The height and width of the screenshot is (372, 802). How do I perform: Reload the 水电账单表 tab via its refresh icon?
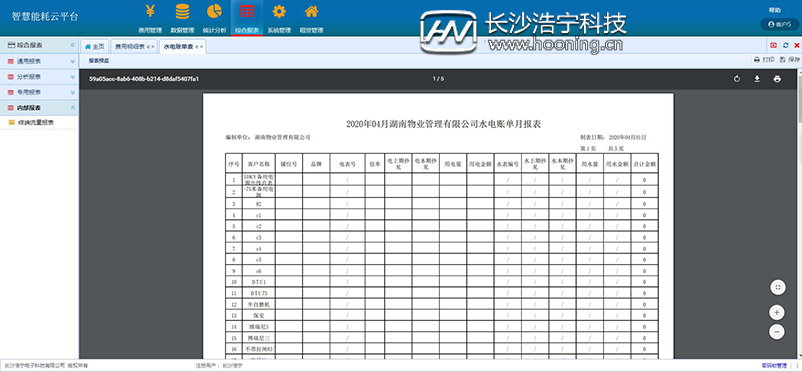tap(197, 47)
